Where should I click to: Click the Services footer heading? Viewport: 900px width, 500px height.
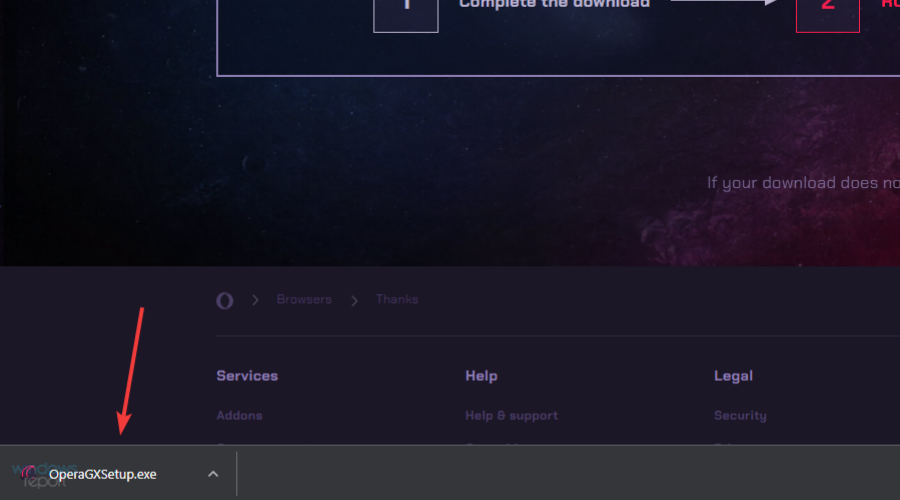tap(247, 375)
